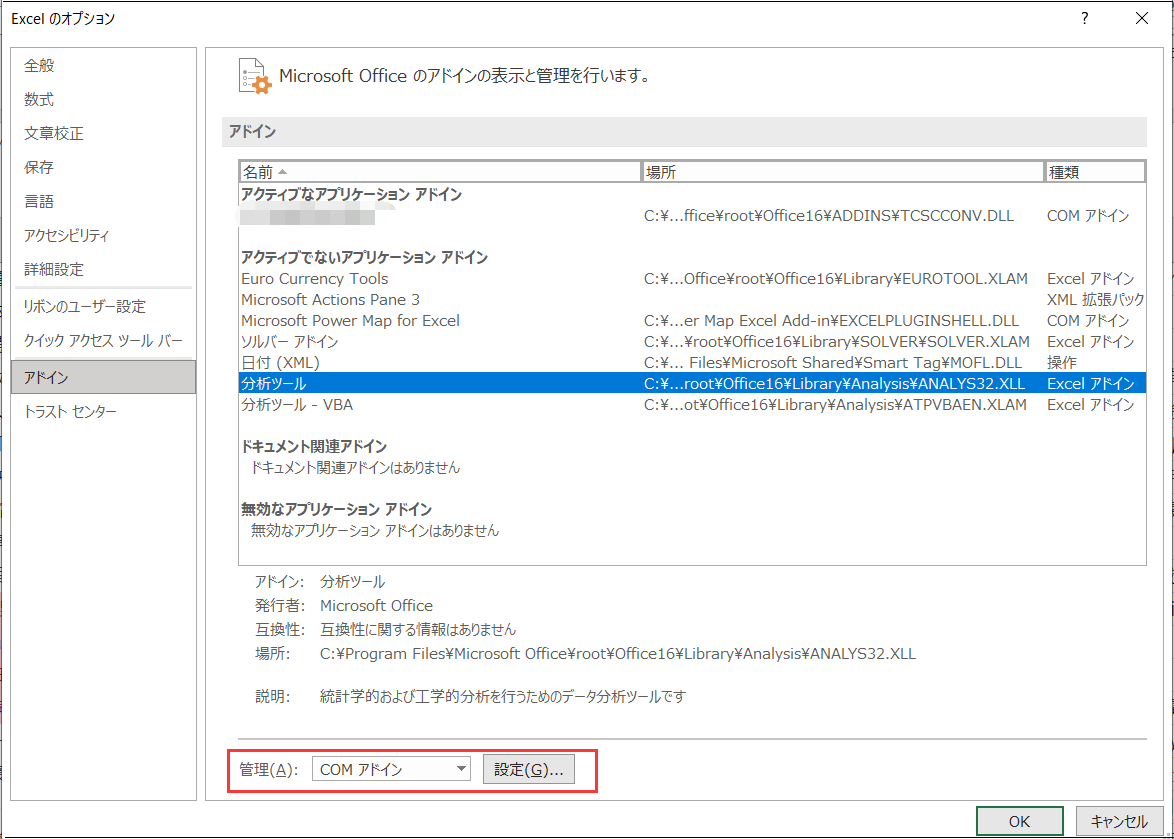Click the 場所 column header
The height and width of the screenshot is (839, 1174).
(x=842, y=172)
